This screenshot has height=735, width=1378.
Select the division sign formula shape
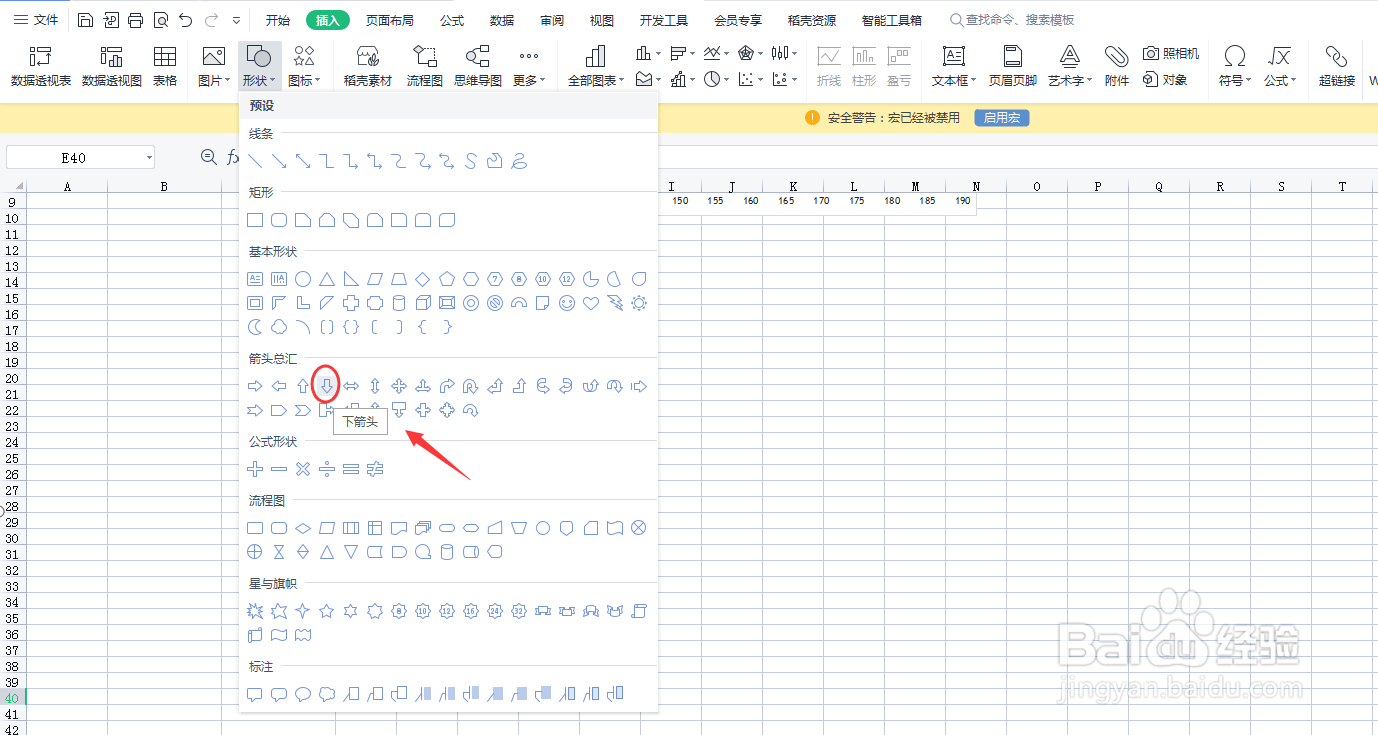(327, 469)
